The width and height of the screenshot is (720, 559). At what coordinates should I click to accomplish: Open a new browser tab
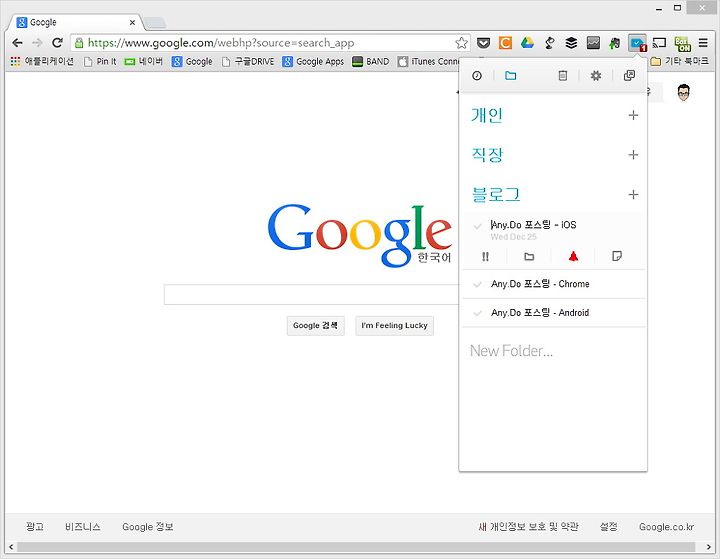(x=154, y=22)
